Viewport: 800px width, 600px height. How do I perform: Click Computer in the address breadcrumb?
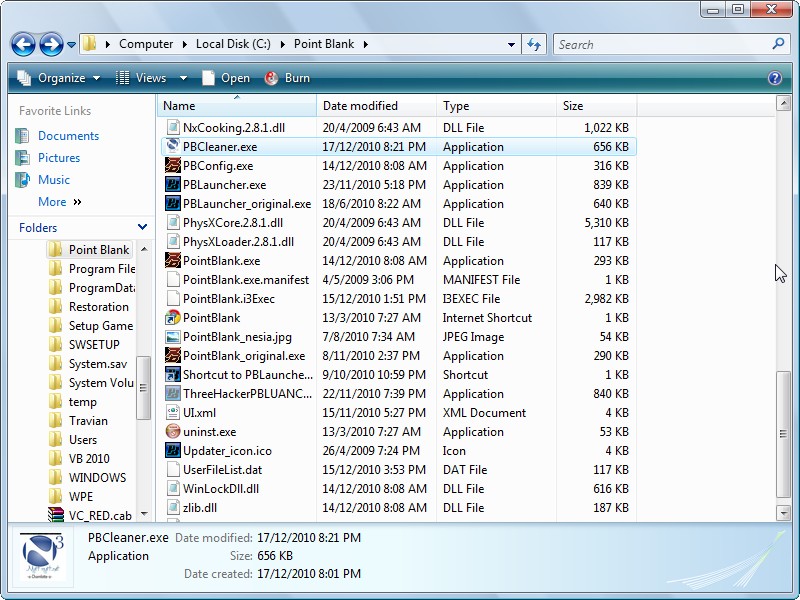(146, 44)
